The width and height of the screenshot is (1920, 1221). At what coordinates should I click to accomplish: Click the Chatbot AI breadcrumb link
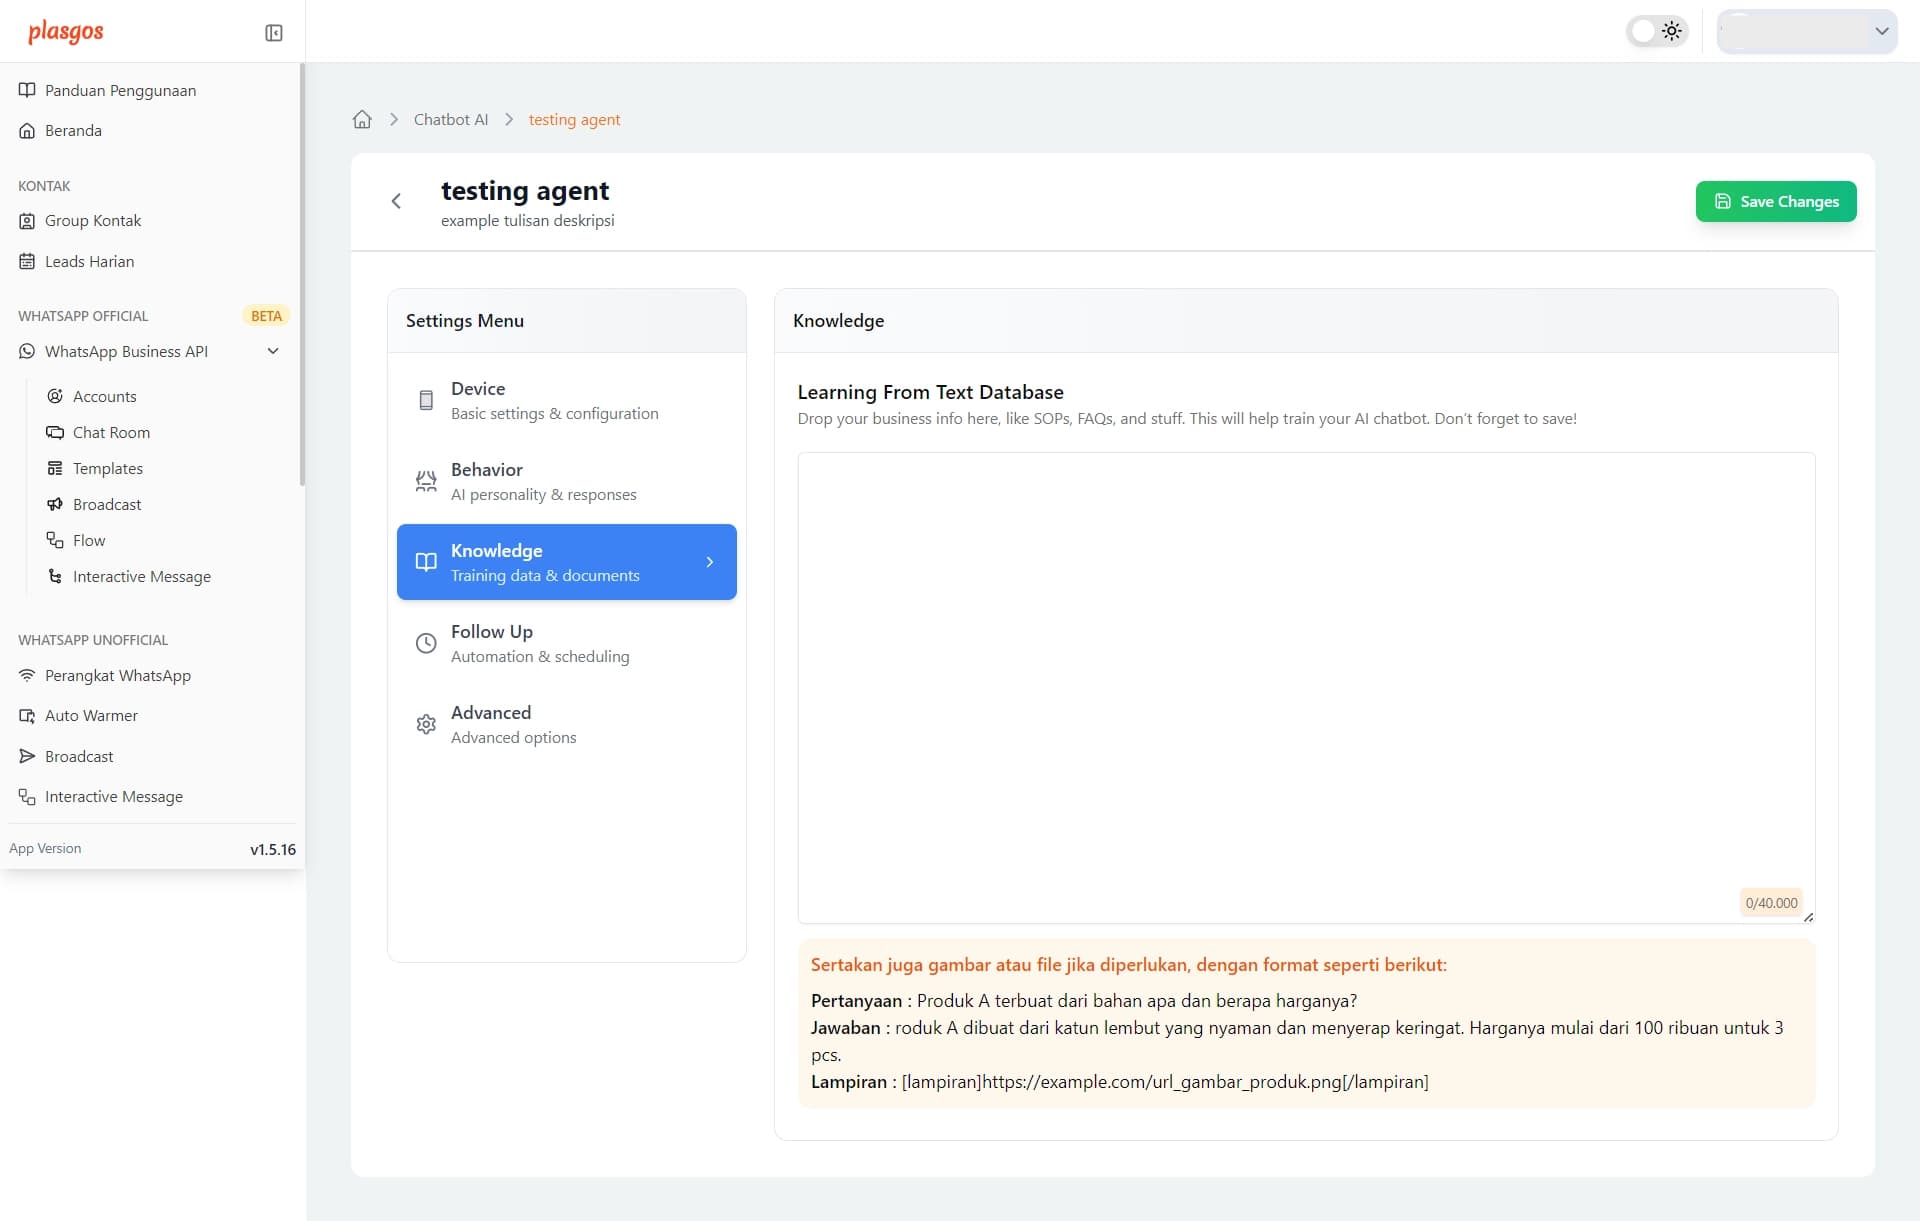coord(451,120)
